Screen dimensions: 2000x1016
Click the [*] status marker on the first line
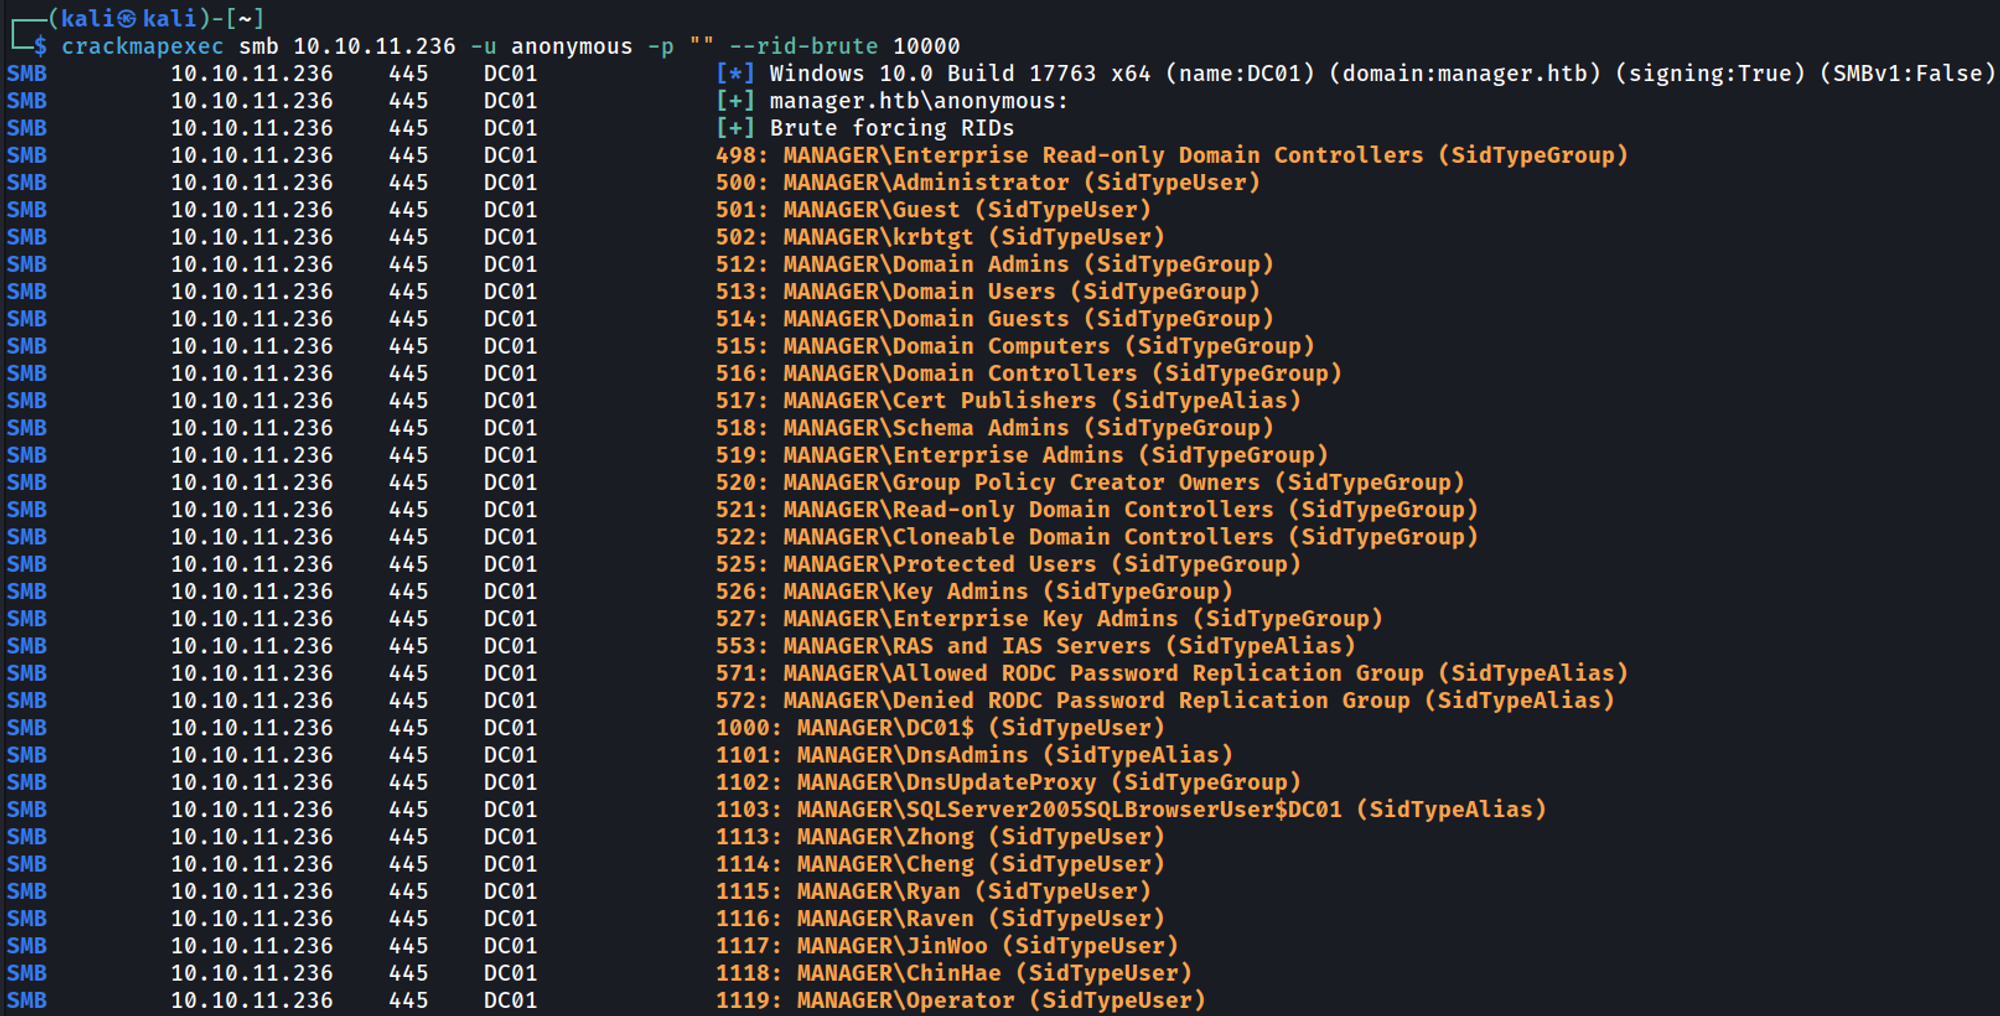[x=735, y=74]
